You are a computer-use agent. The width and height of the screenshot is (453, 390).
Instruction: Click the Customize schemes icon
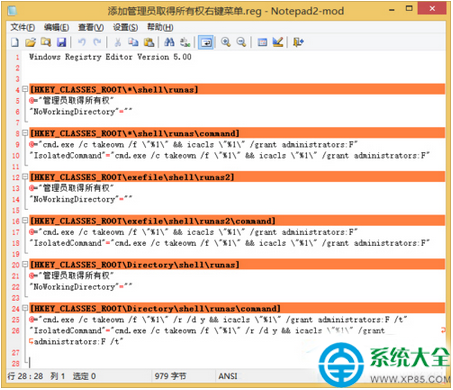click(x=277, y=42)
